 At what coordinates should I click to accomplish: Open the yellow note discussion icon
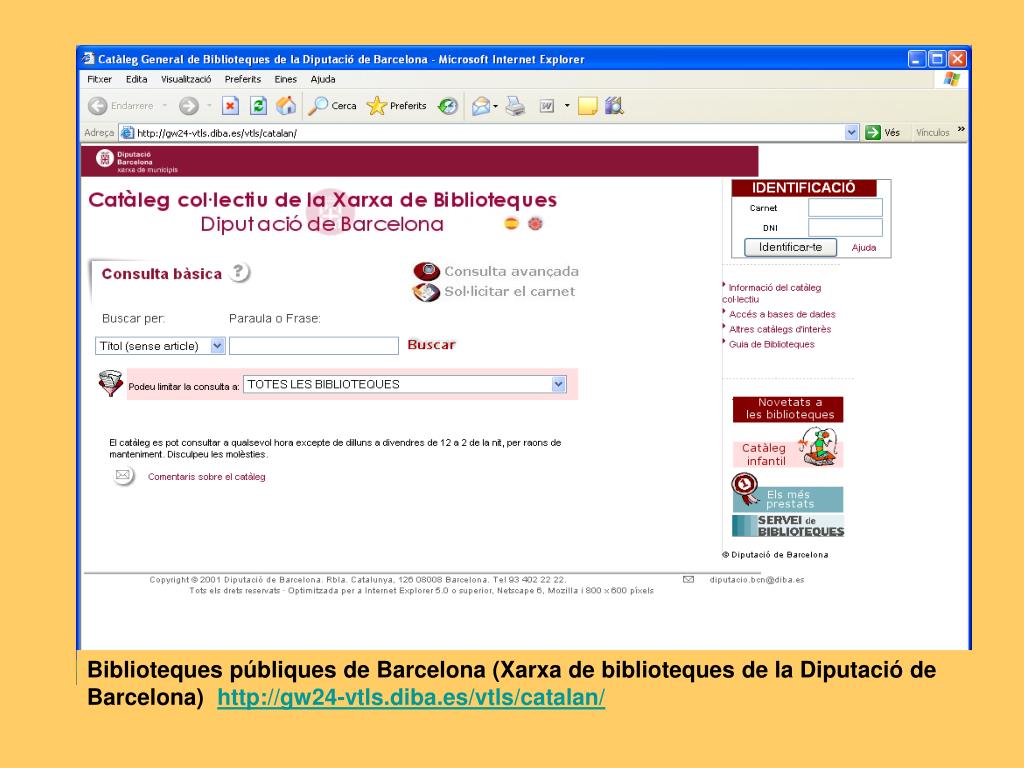pyautogui.click(x=587, y=106)
